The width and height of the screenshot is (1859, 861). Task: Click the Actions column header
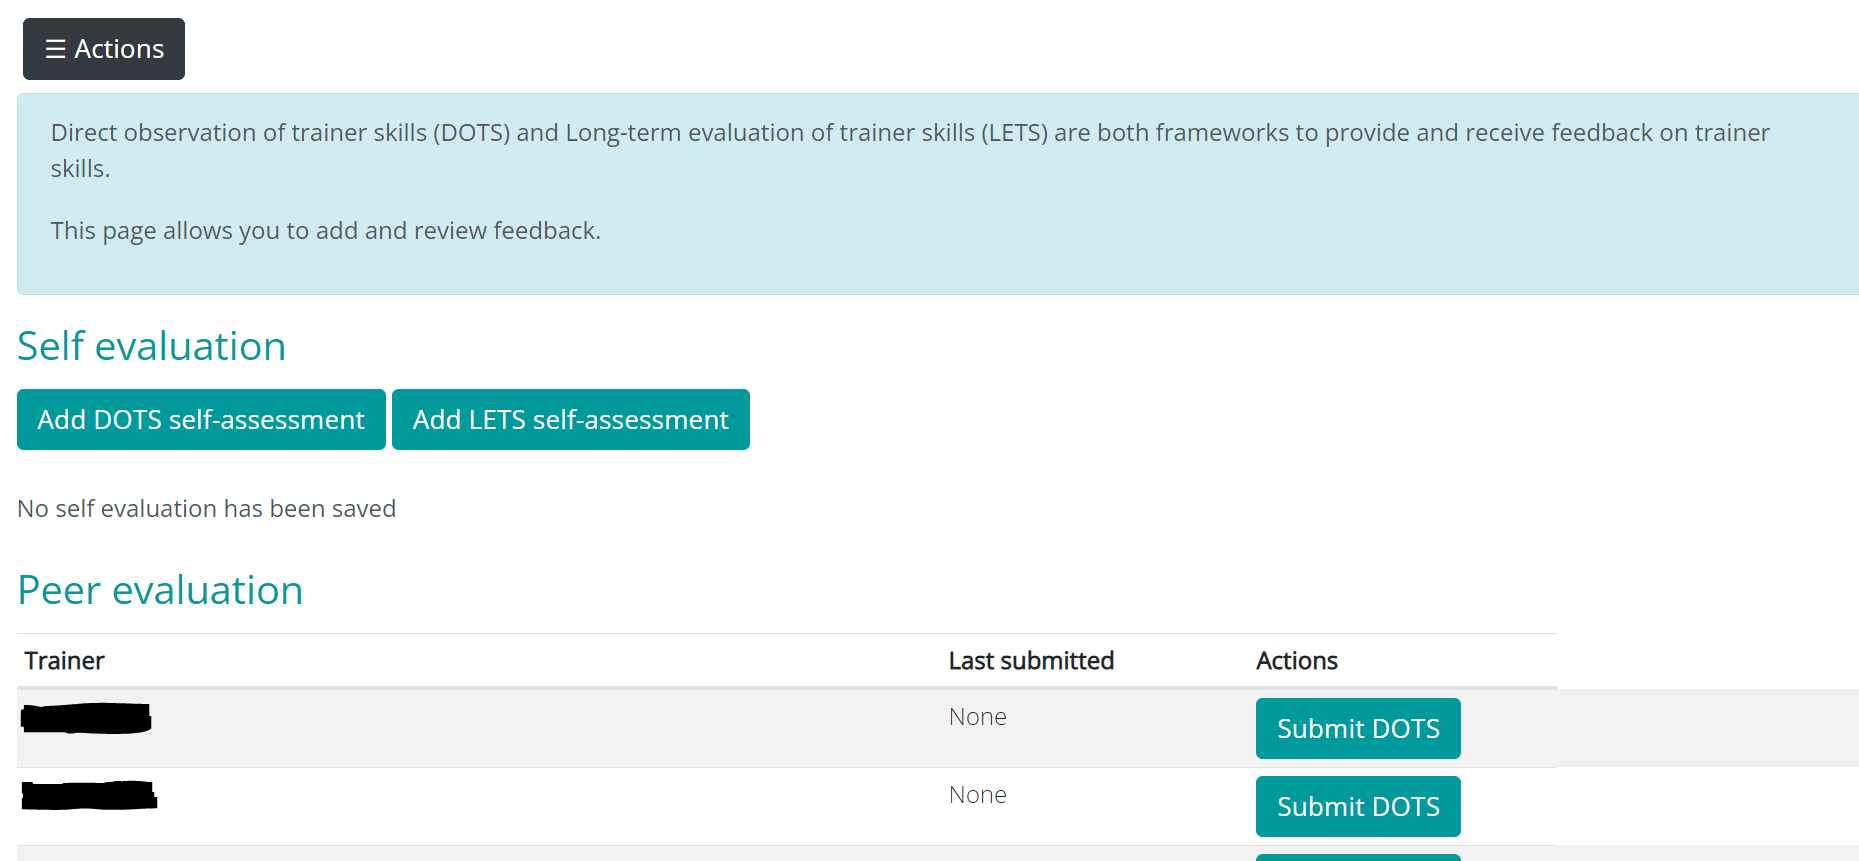coord(1297,660)
